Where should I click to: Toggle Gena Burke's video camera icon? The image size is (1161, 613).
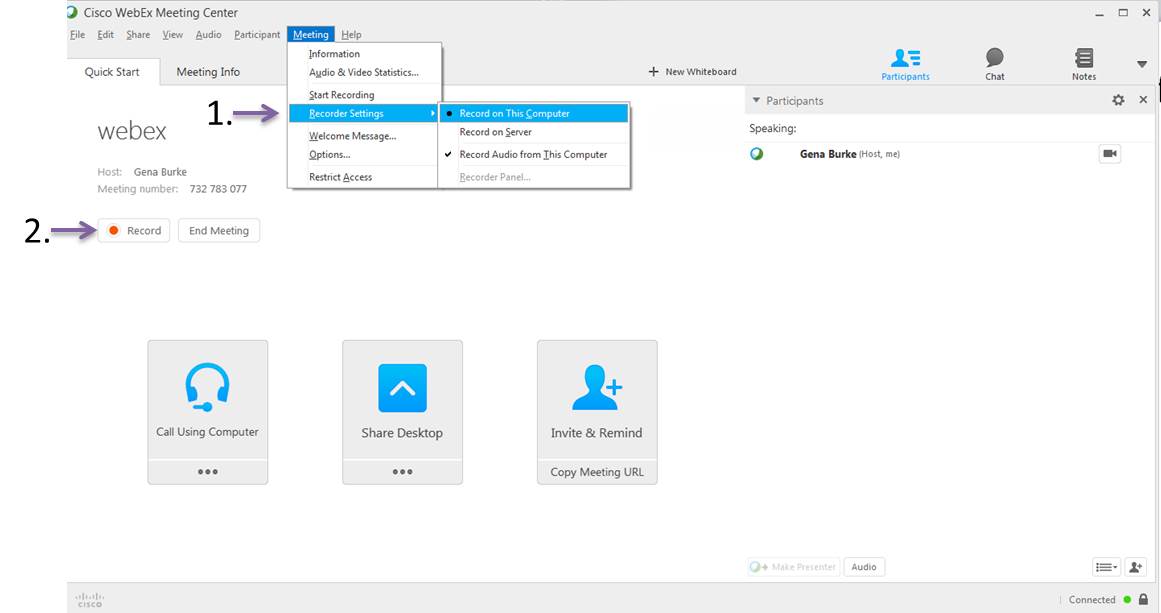1109,154
